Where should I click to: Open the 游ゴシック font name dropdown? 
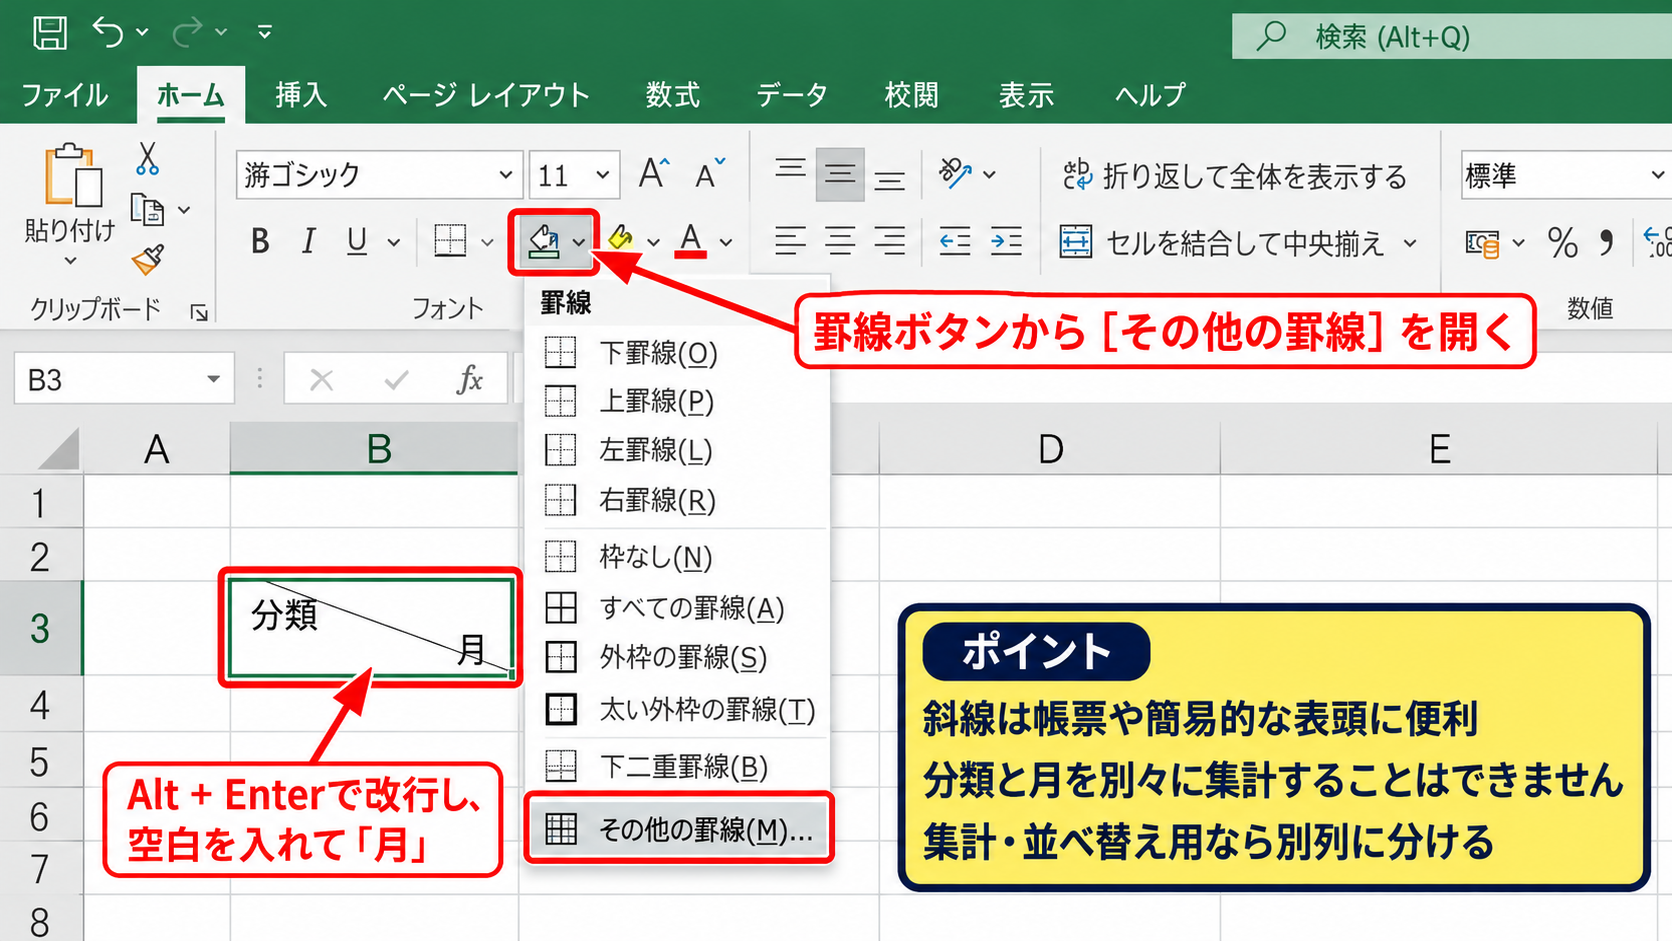coord(506,175)
